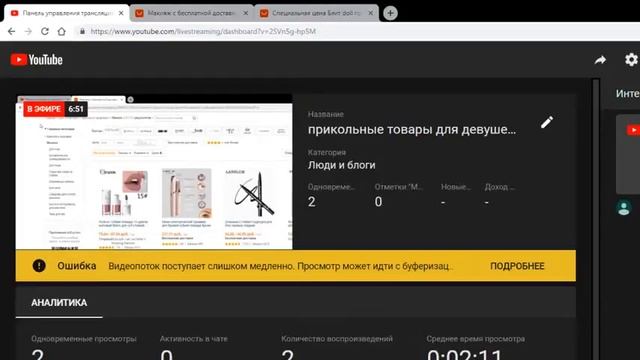
Task: Open the settings gear icon
Action: 631,60
